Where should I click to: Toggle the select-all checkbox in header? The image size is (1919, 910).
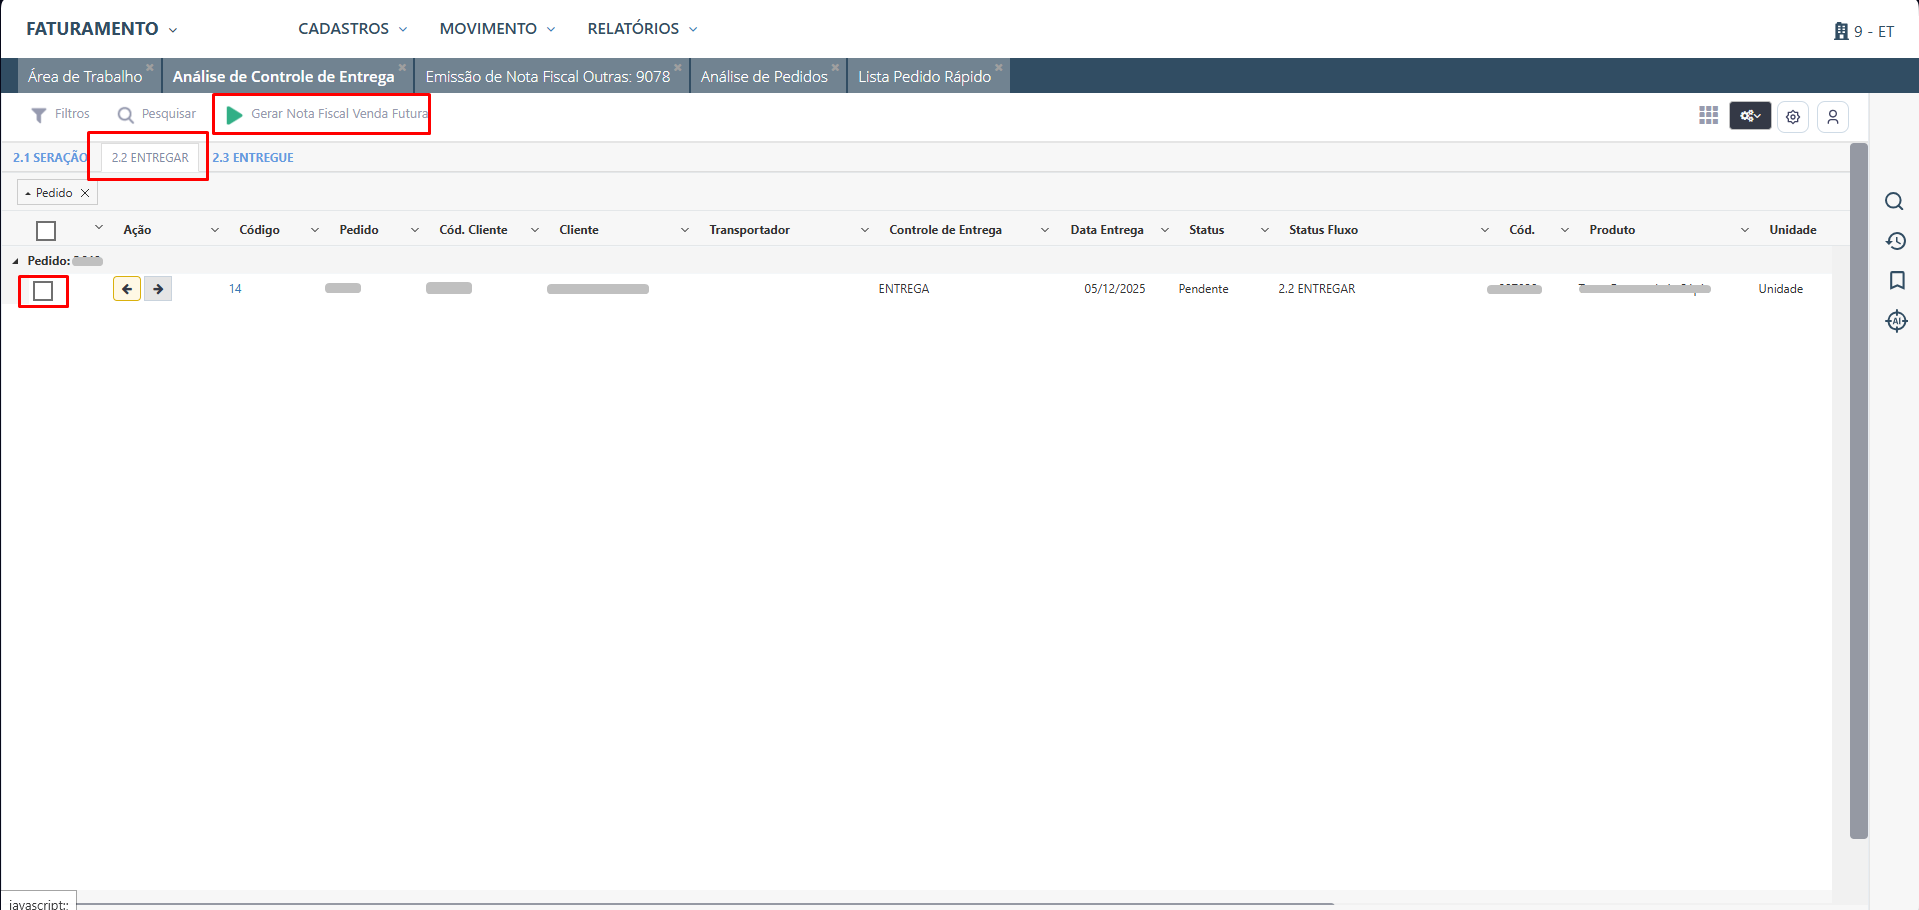[x=46, y=231]
